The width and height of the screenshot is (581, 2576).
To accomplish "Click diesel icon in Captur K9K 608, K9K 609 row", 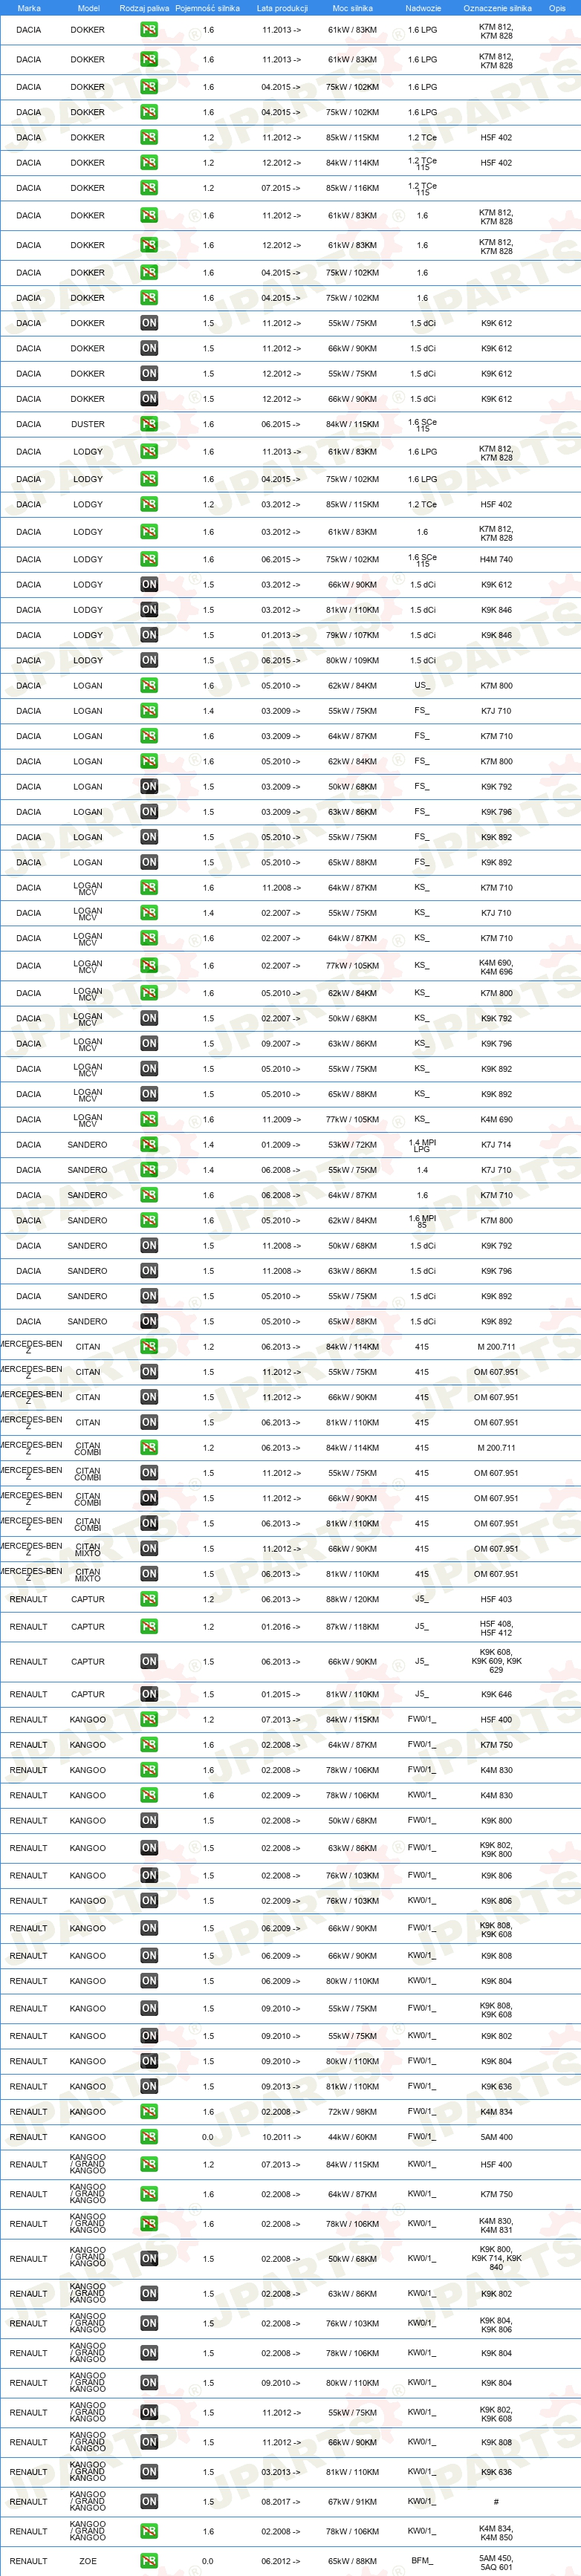I will [149, 1661].
